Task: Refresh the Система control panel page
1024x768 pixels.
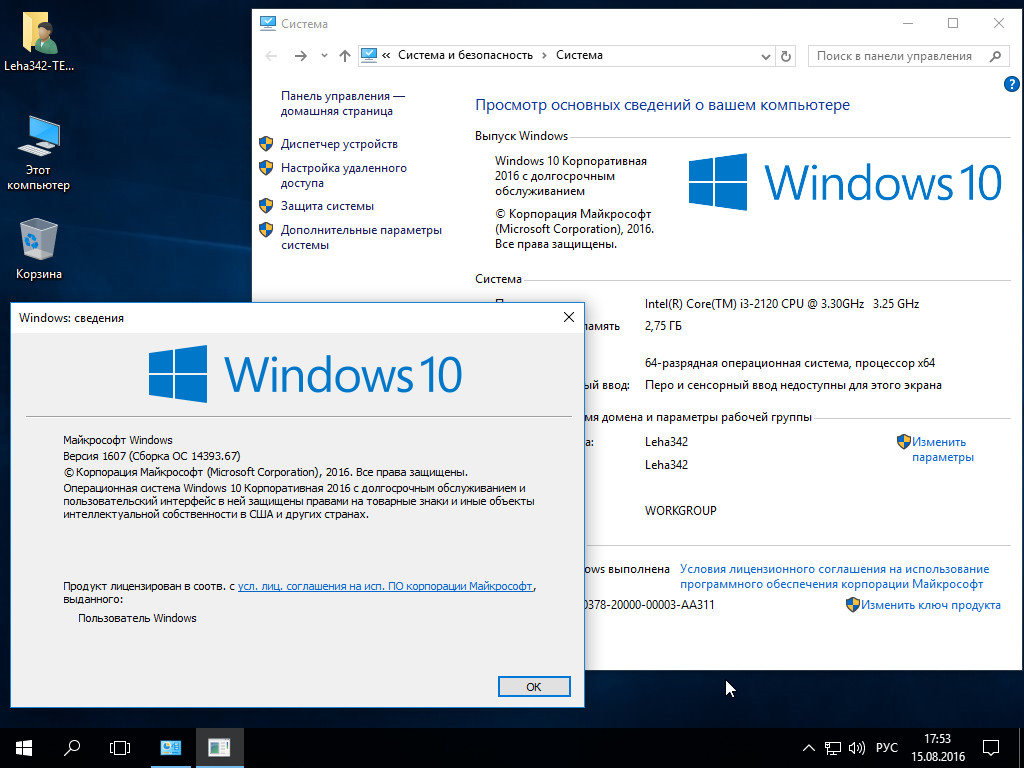Action: pyautogui.click(x=786, y=56)
